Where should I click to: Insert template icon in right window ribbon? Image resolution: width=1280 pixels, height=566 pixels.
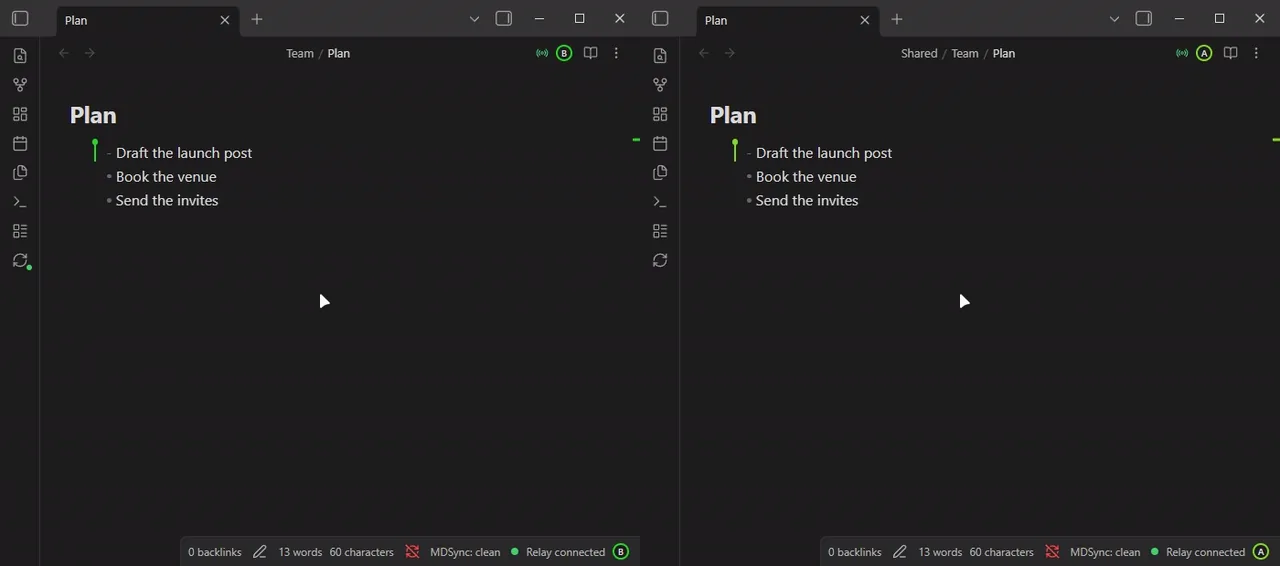(660, 172)
